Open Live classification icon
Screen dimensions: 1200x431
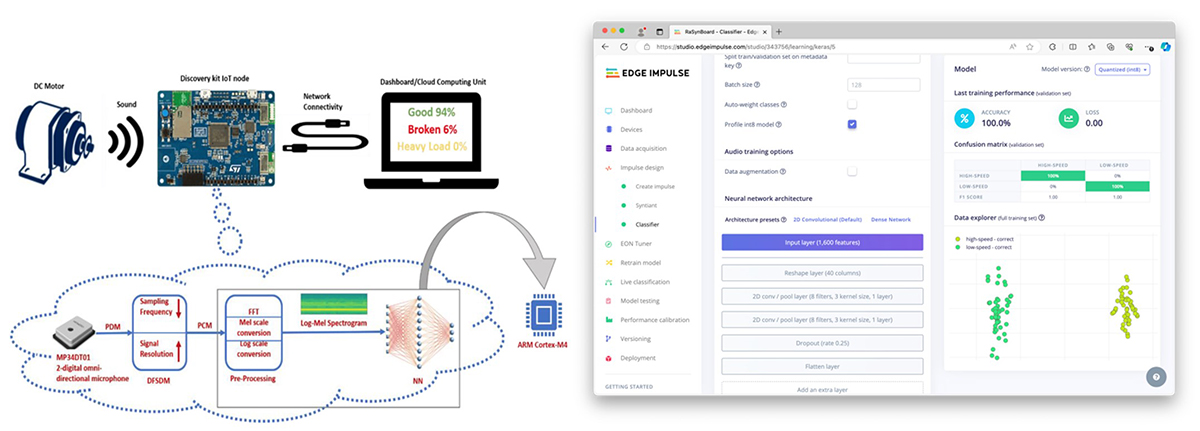610,282
